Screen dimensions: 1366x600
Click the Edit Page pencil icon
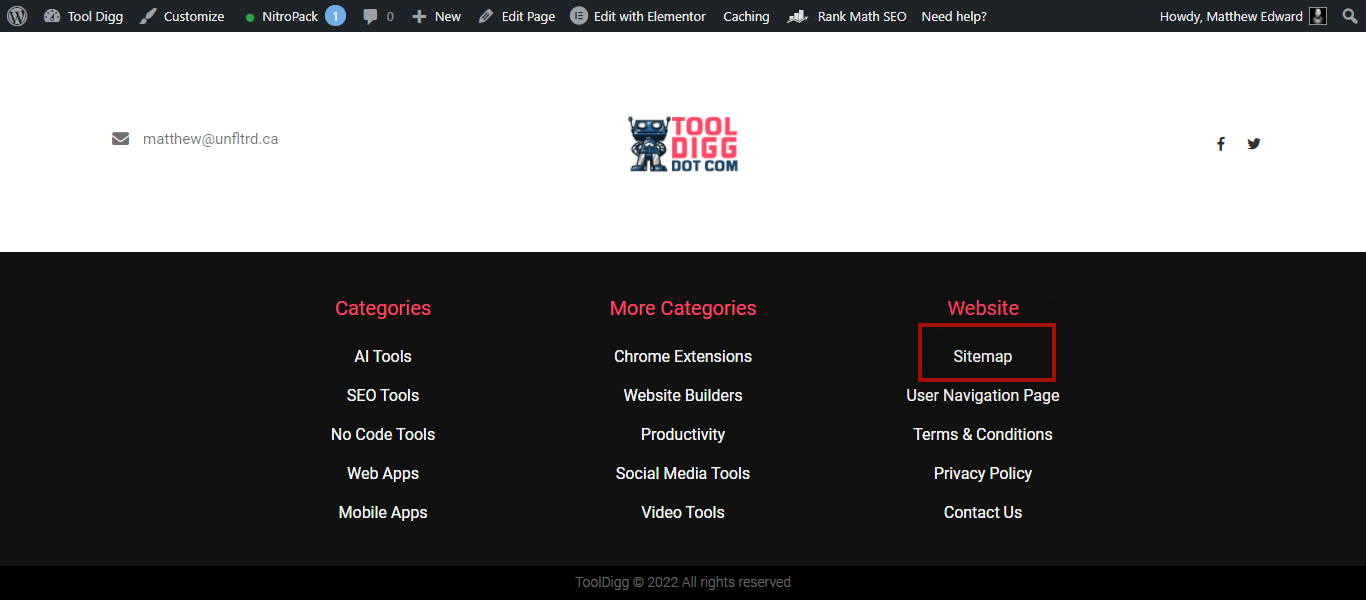(486, 16)
